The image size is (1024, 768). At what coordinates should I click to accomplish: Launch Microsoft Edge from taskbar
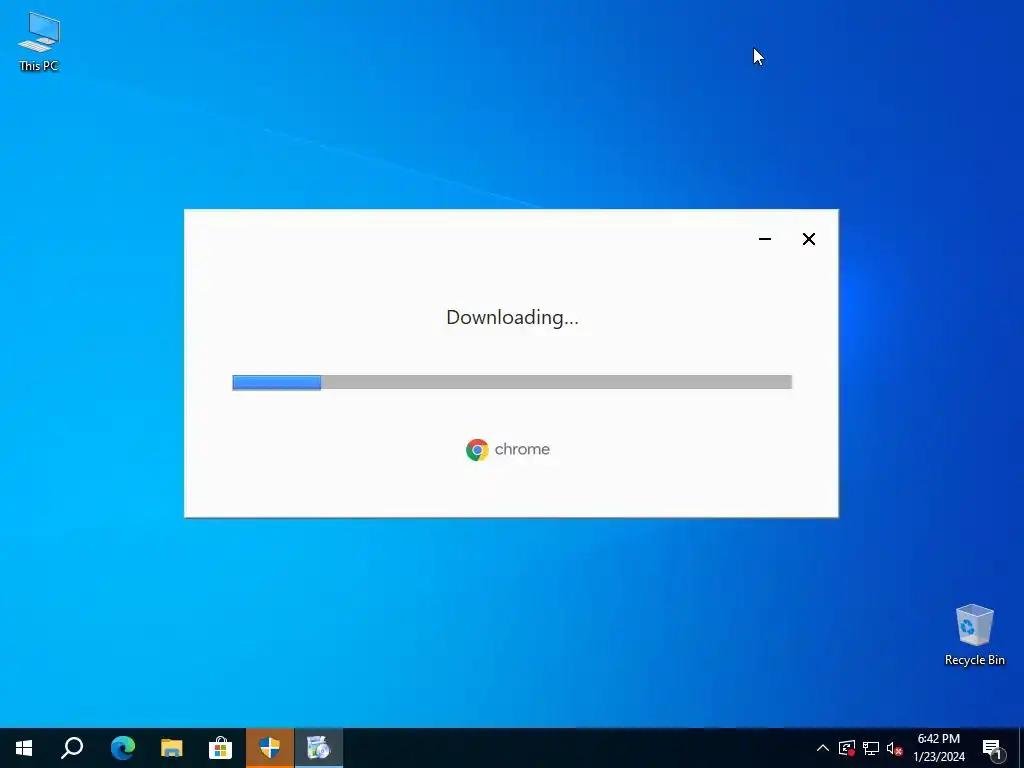click(122, 748)
